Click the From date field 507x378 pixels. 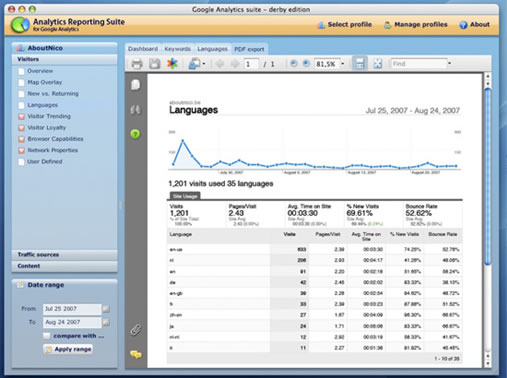coord(72,309)
